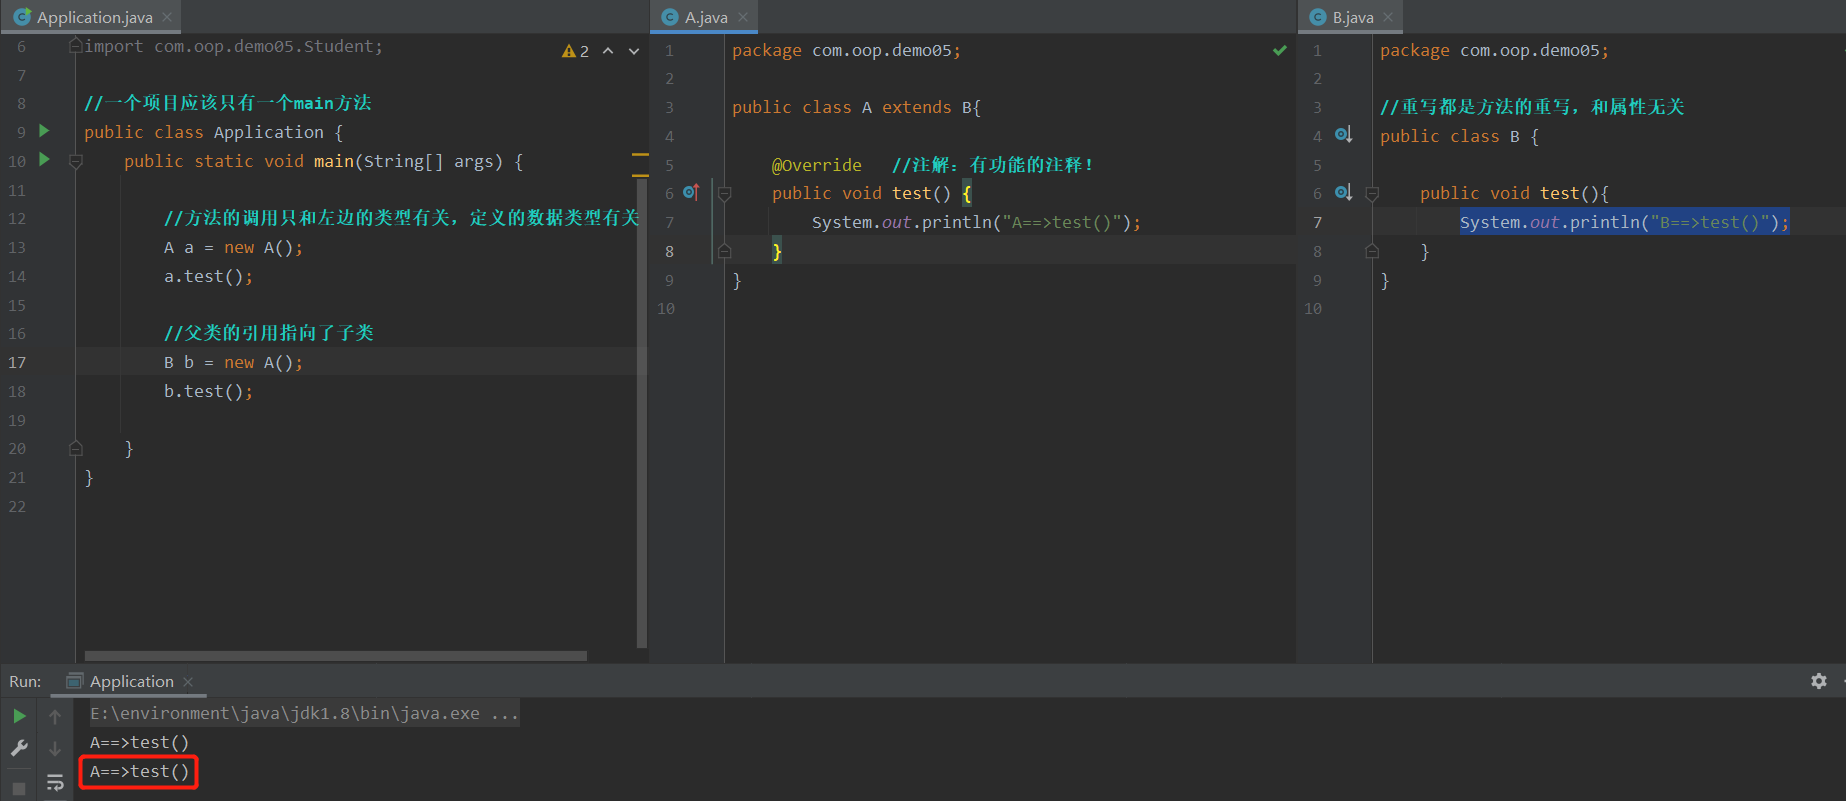Click on 'A a = new A();' line

tap(233, 247)
